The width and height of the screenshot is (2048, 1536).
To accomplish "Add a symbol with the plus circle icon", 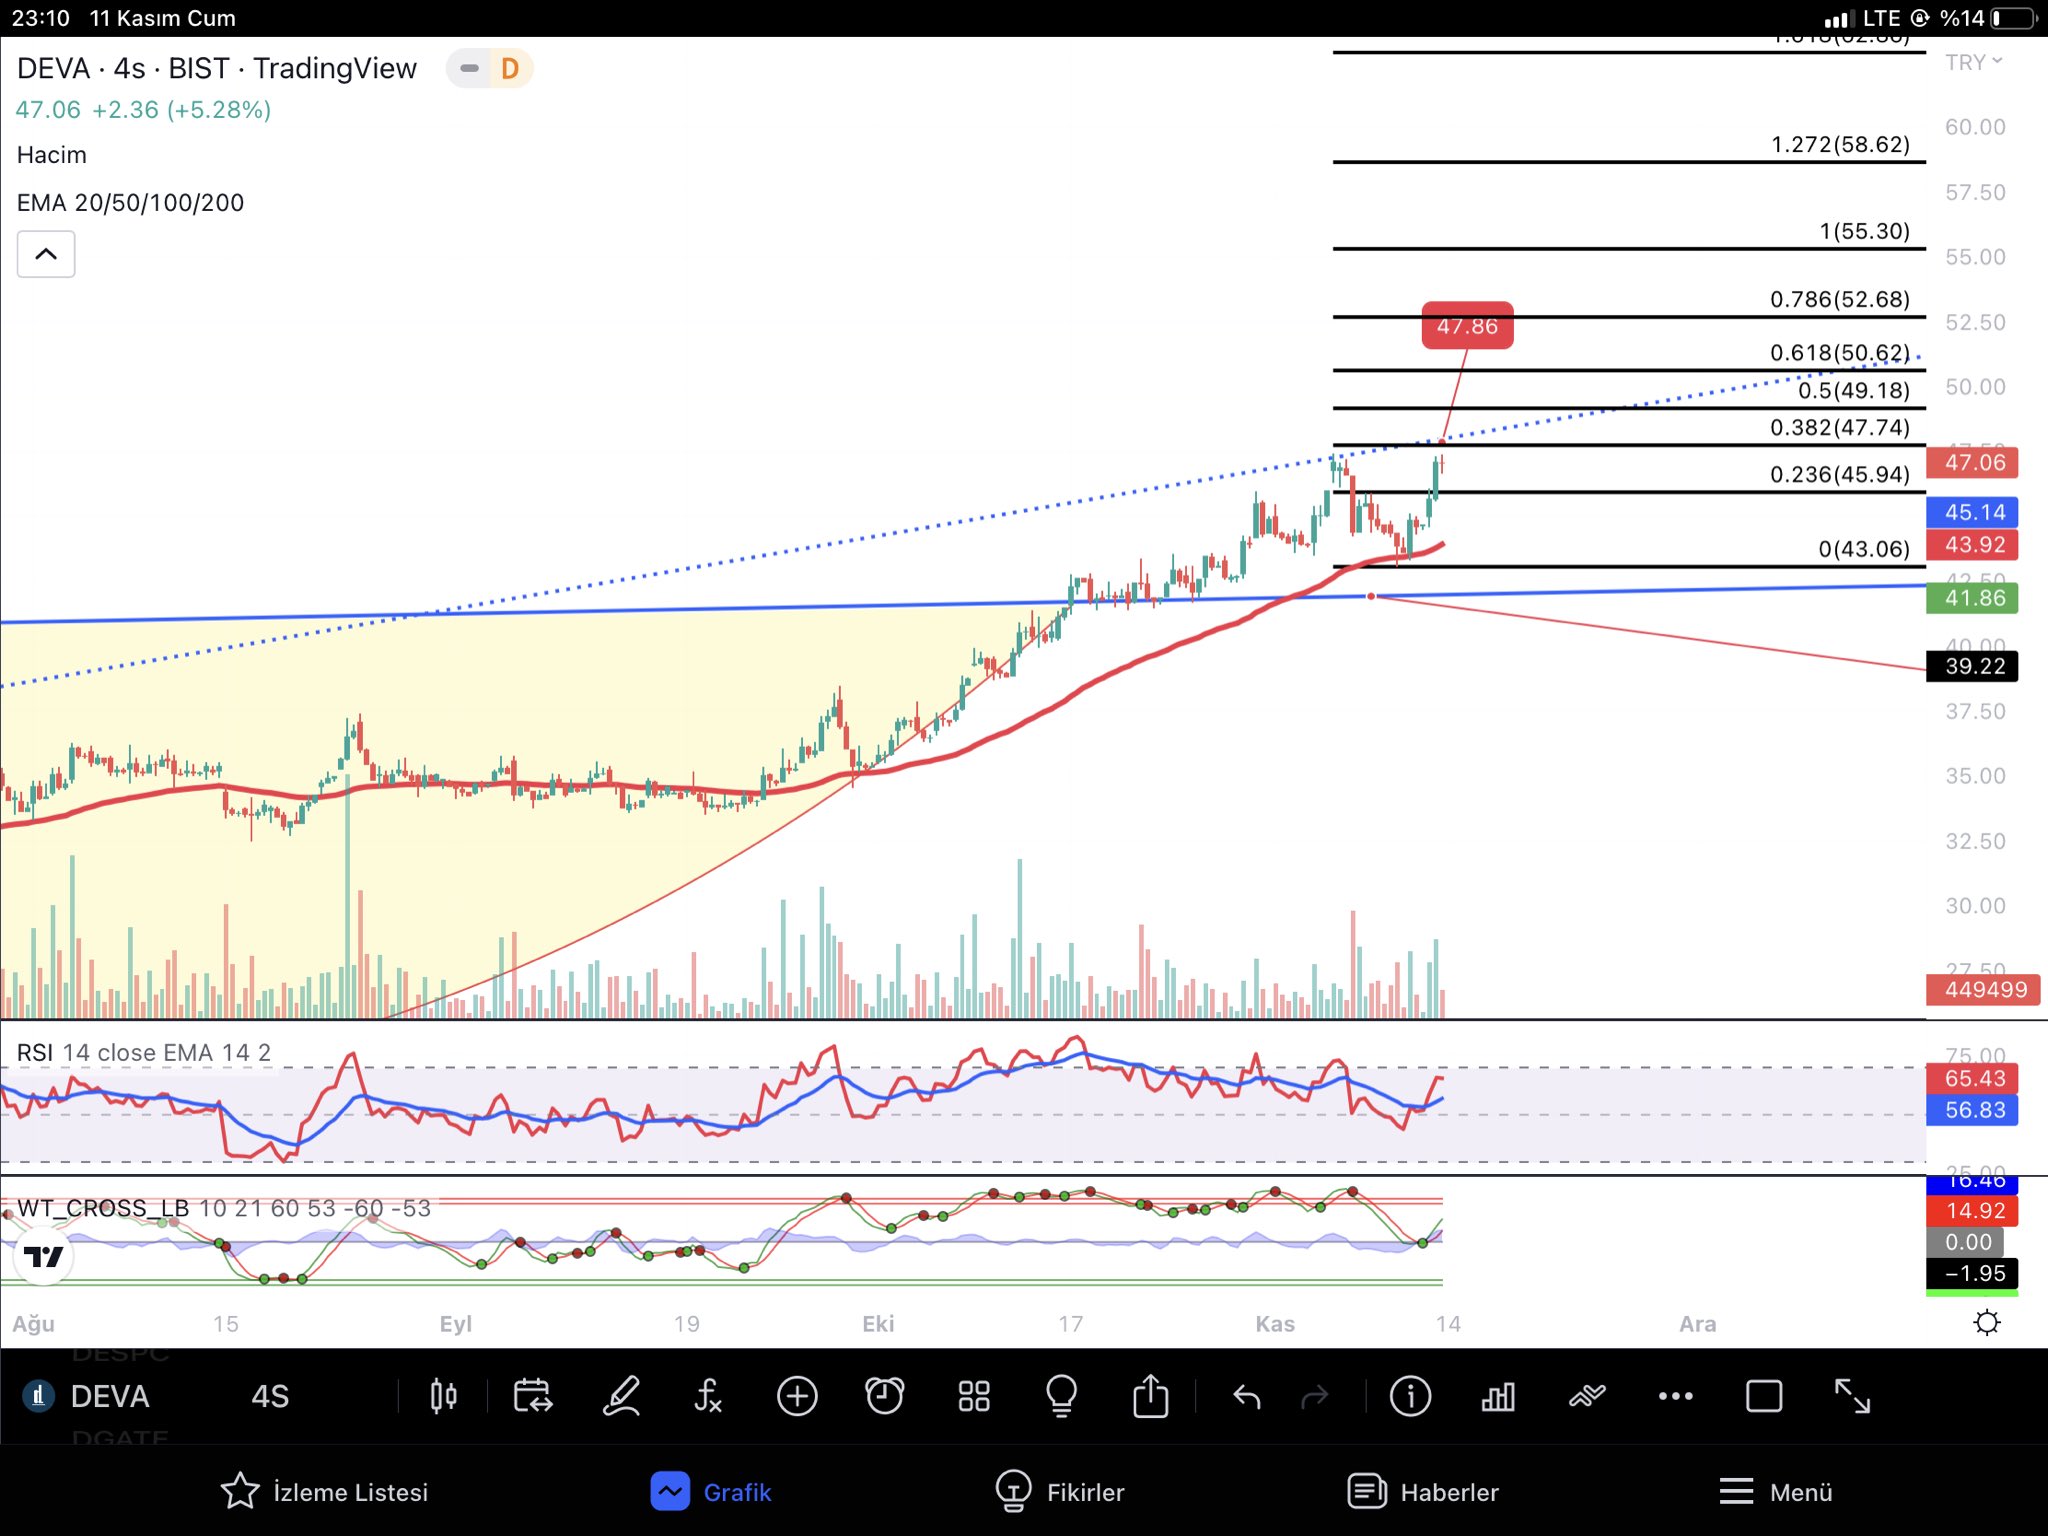I will (797, 1396).
